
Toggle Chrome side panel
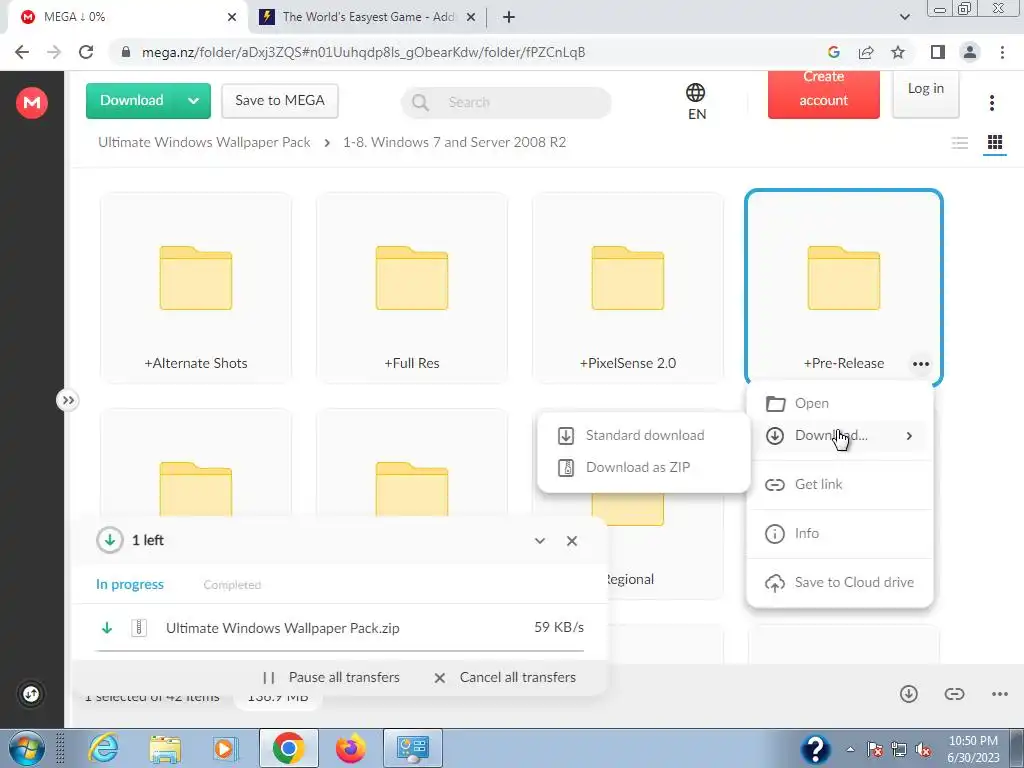pyautogui.click(x=938, y=52)
